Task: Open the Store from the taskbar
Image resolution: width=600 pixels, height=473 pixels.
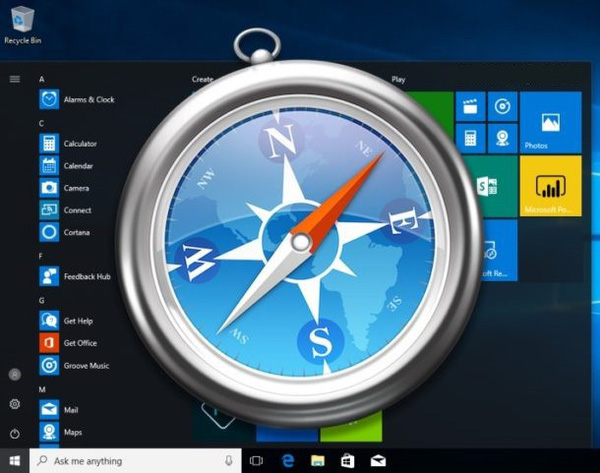Action: (x=347, y=461)
